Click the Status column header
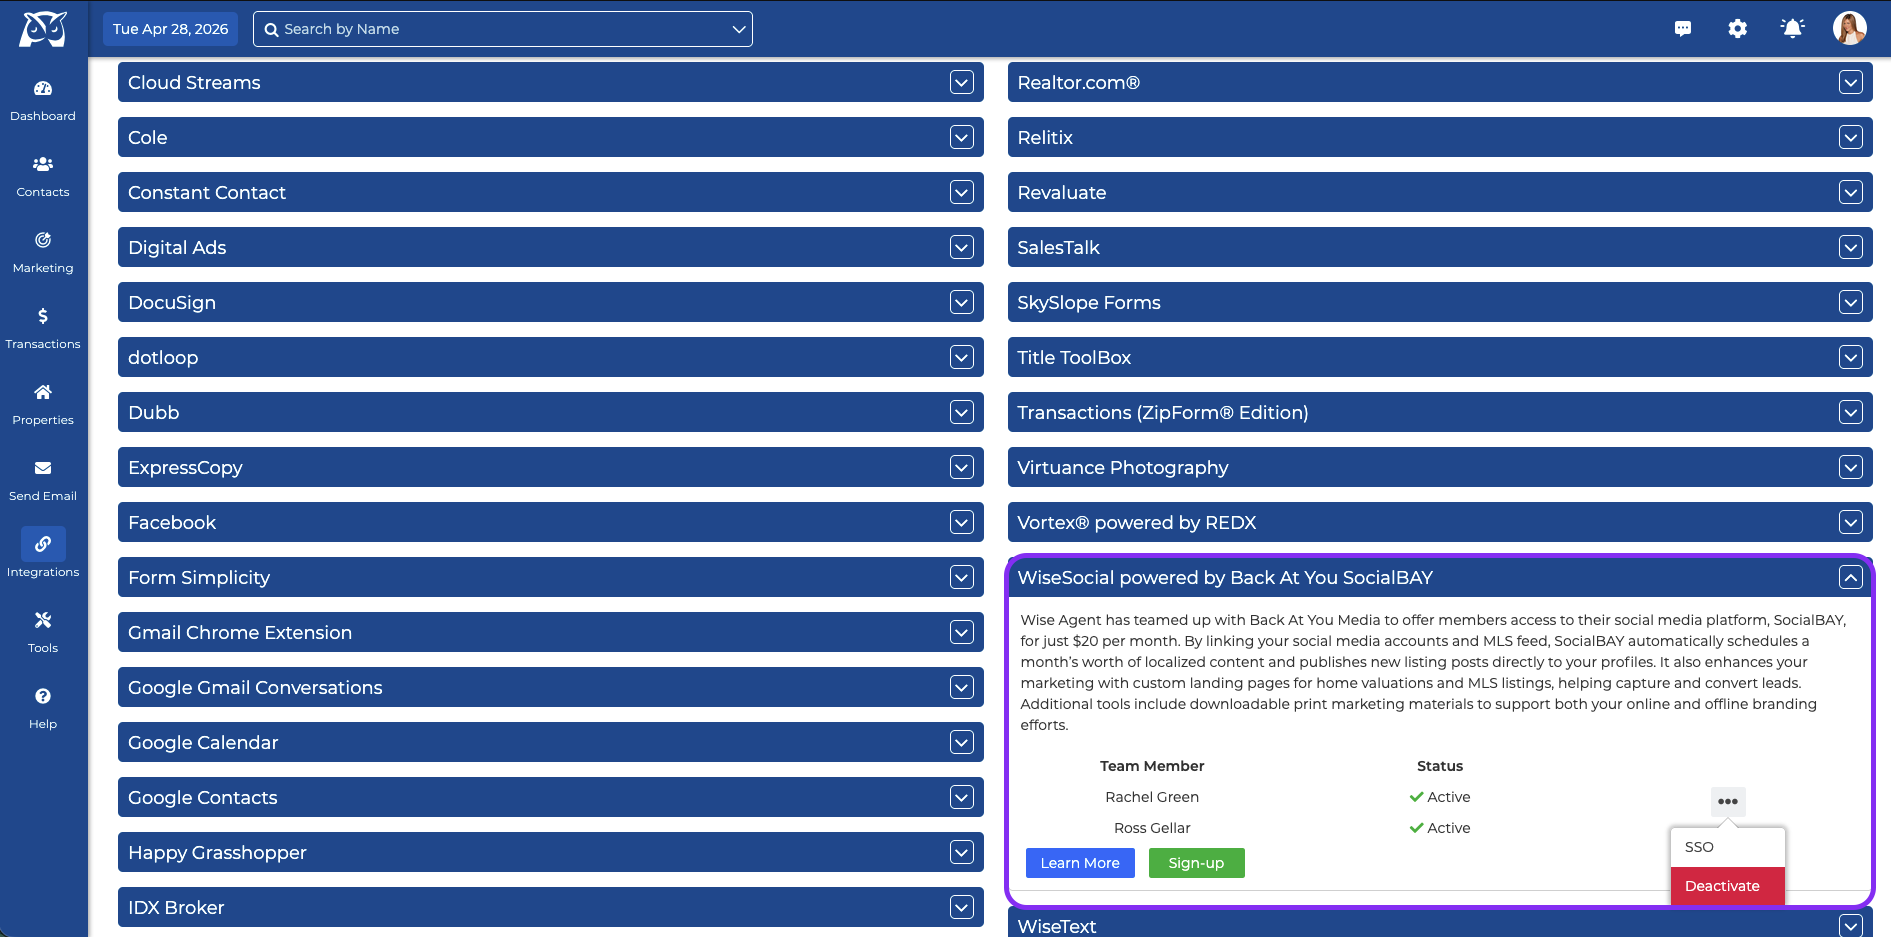 point(1440,766)
